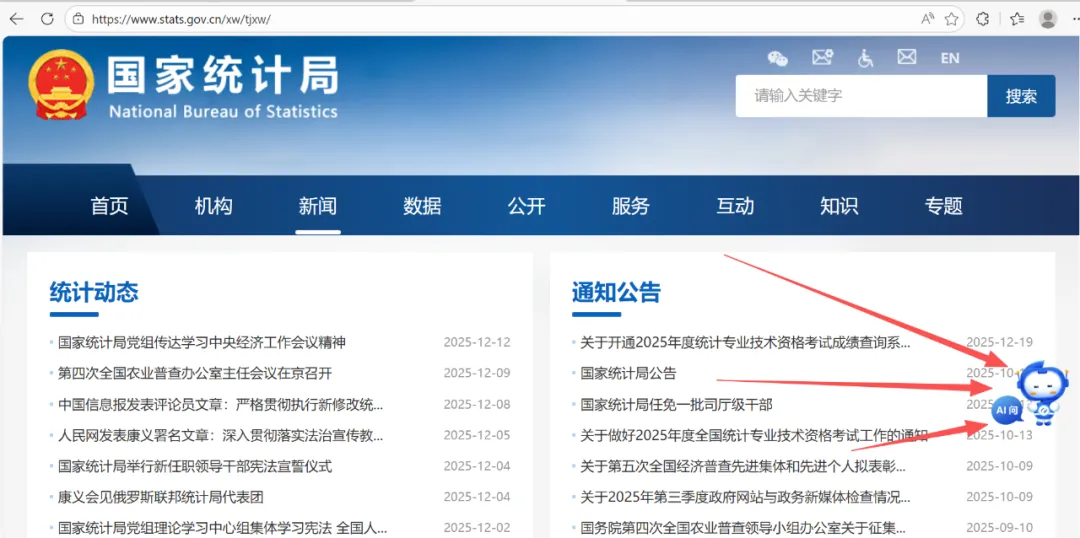This screenshot has width=1080, height=538.
Task: Click the National Bureau of Statistics emblem
Action: pyautogui.click(x=59, y=84)
